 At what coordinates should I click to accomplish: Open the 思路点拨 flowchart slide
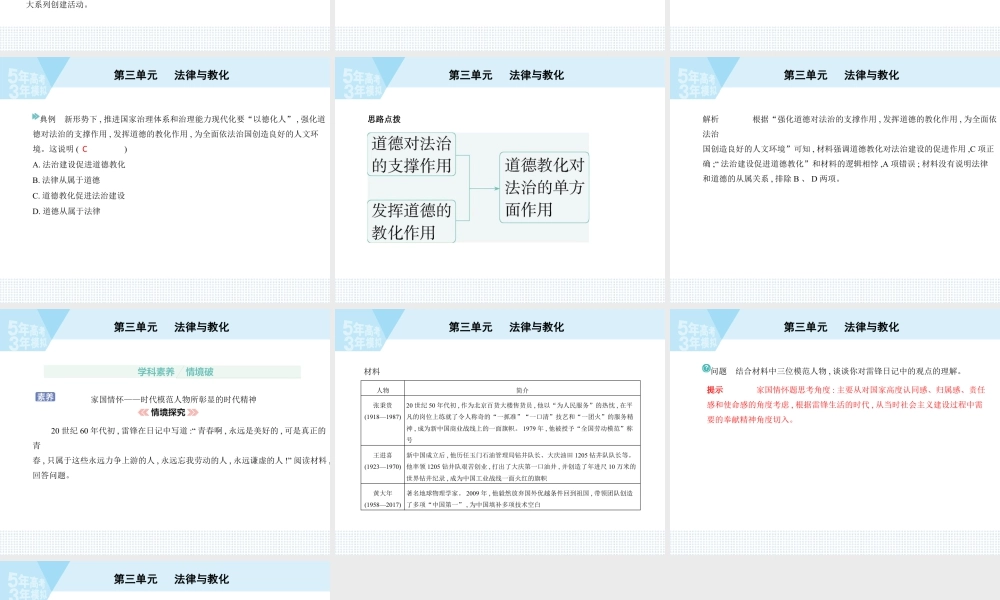tap(500, 179)
